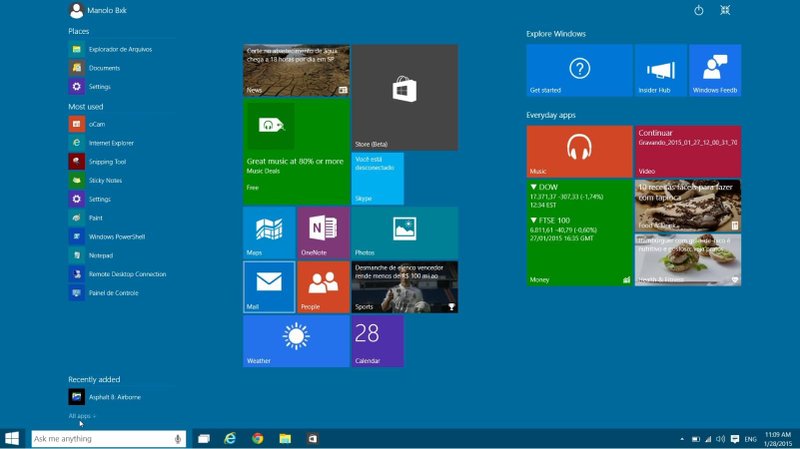
Task: Open Task View on the taskbar
Action: [x=204, y=438]
